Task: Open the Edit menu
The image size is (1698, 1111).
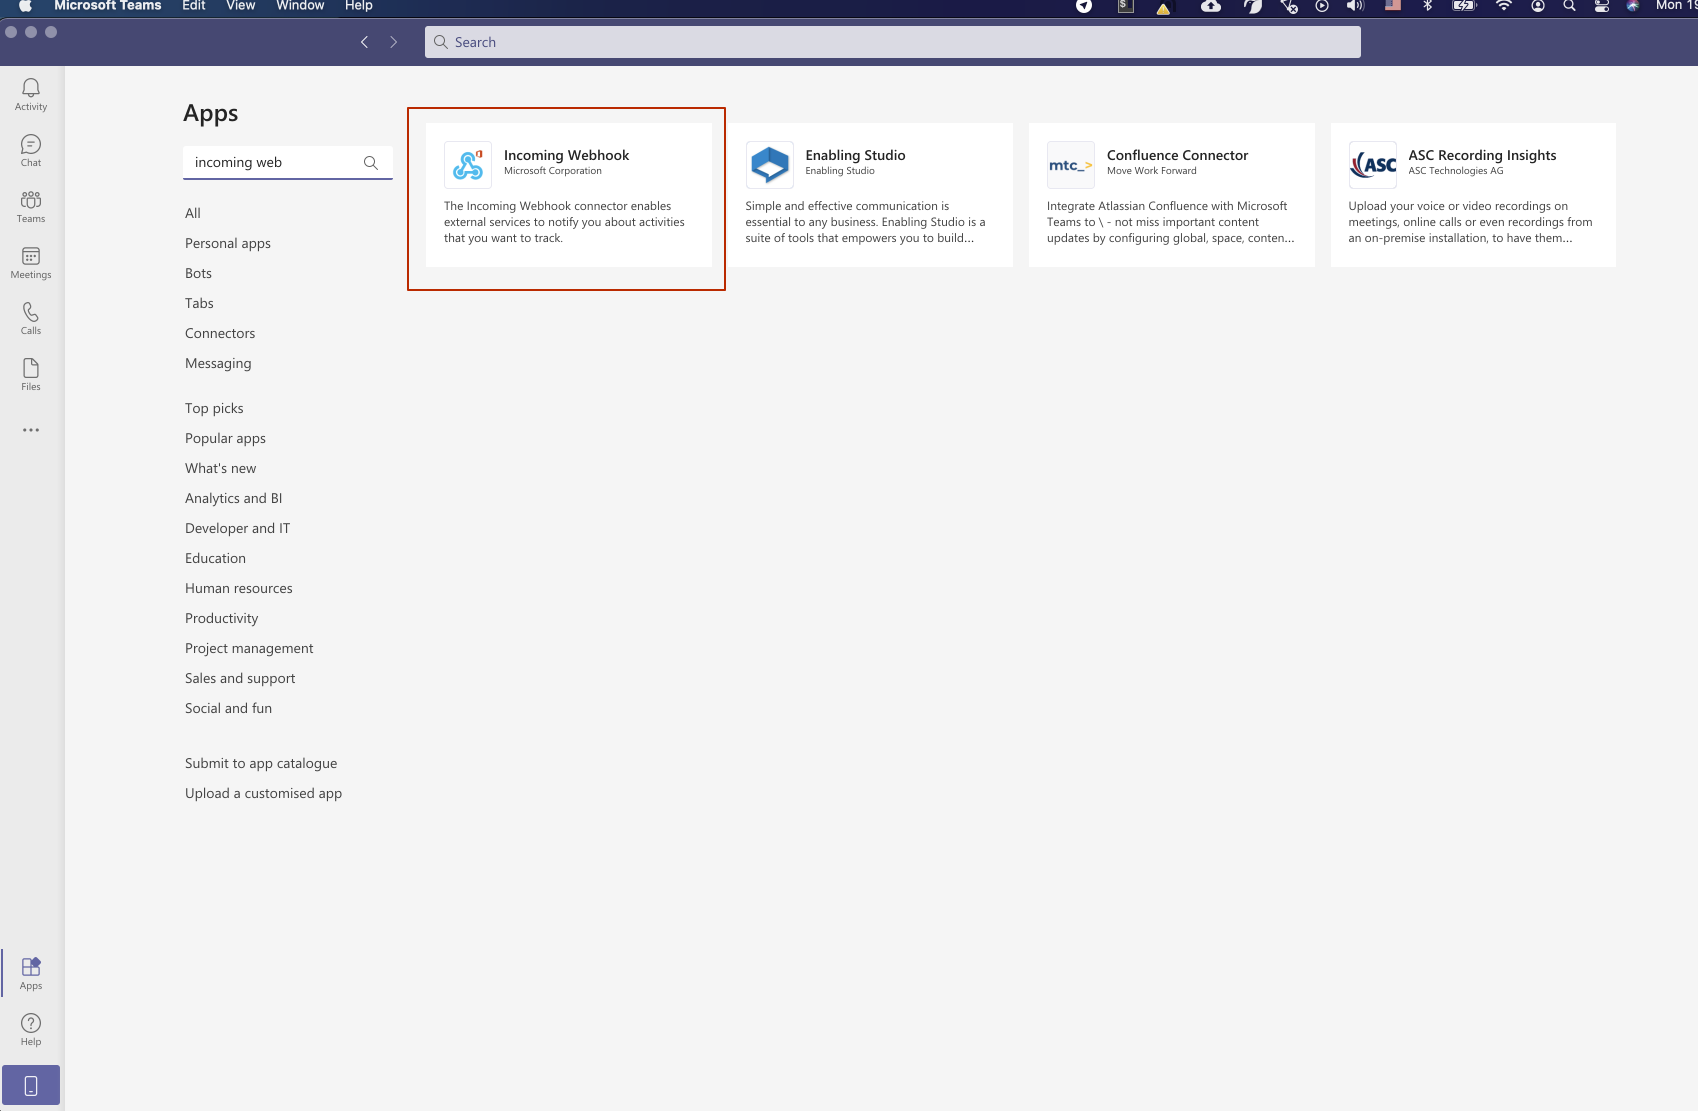Action: [194, 6]
